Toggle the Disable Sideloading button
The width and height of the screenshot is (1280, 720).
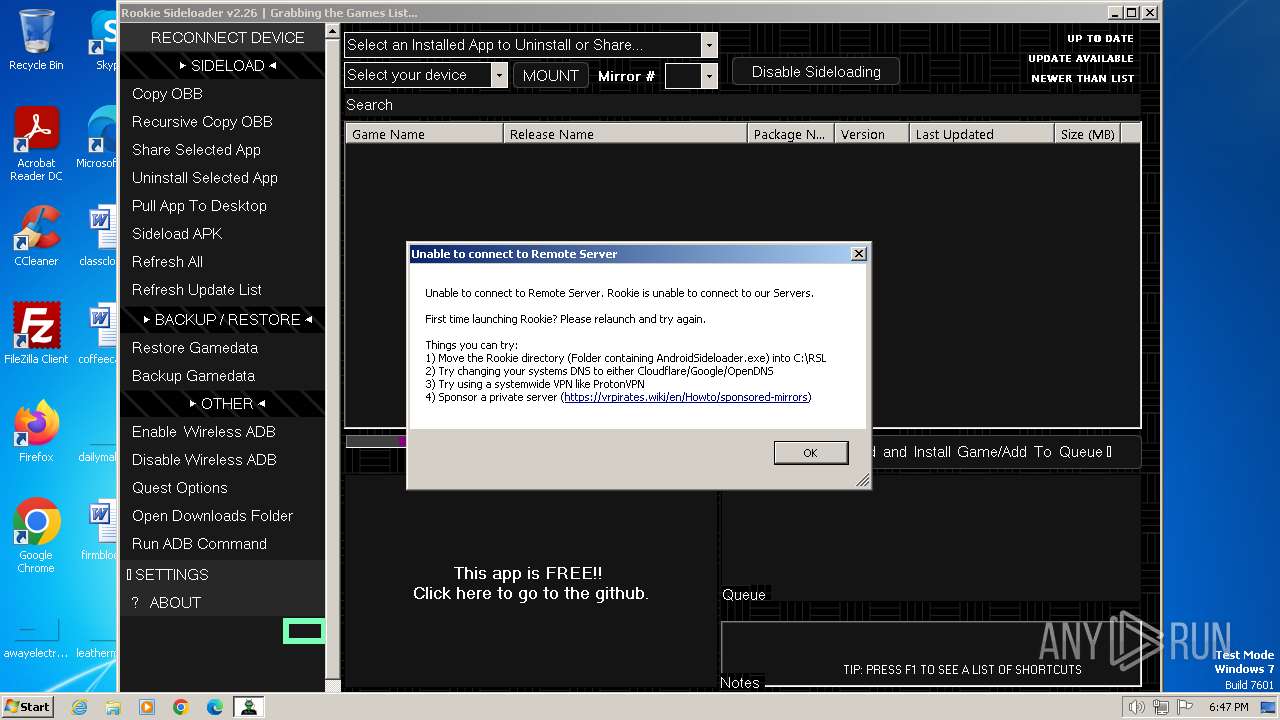pyautogui.click(x=816, y=72)
